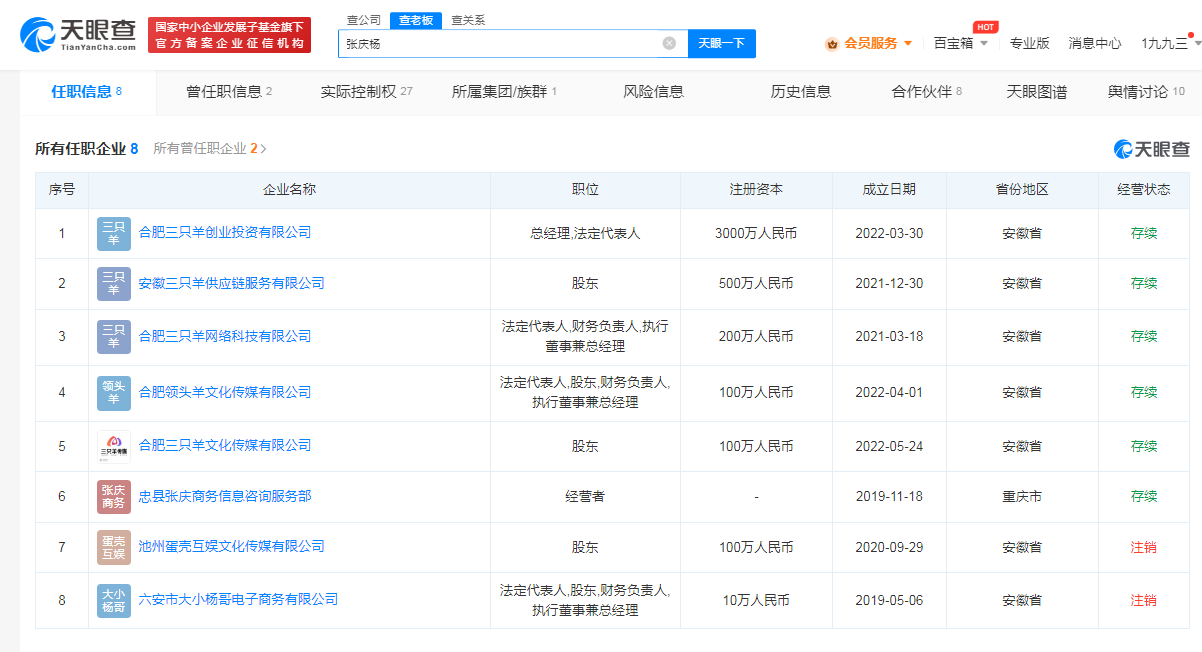Click the 领头羊 company logo tile

(x=113, y=392)
